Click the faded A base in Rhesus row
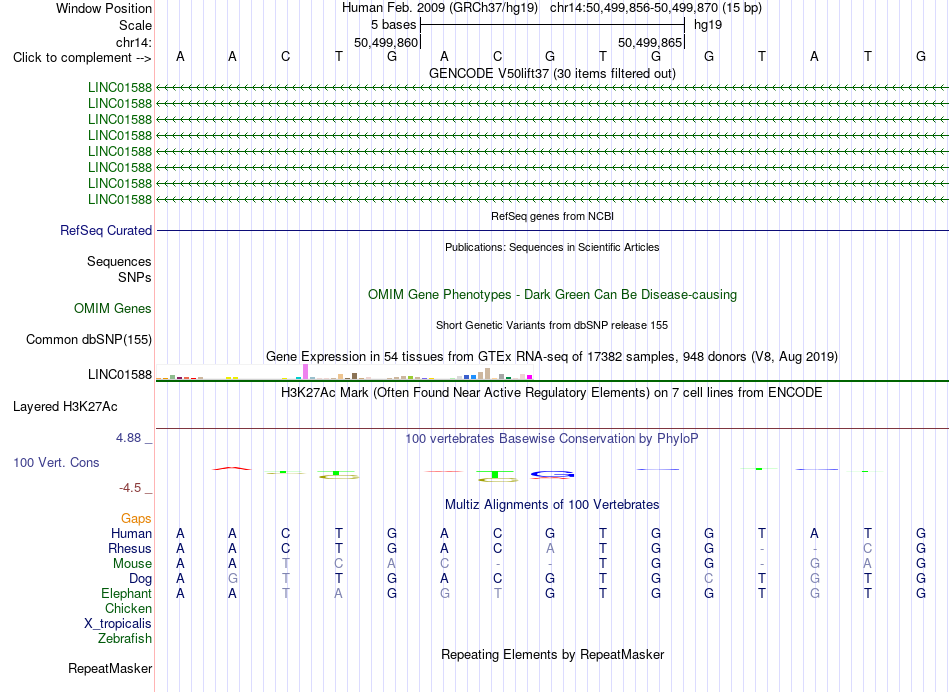The width and height of the screenshot is (950, 692). [x=550, y=548]
